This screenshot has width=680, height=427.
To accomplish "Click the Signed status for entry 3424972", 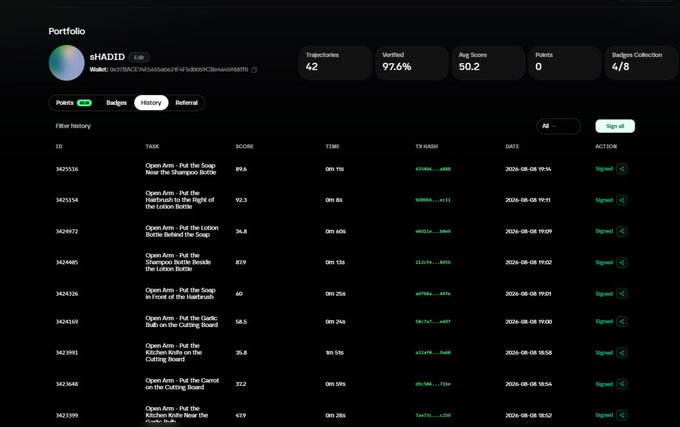I will pos(604,231).
